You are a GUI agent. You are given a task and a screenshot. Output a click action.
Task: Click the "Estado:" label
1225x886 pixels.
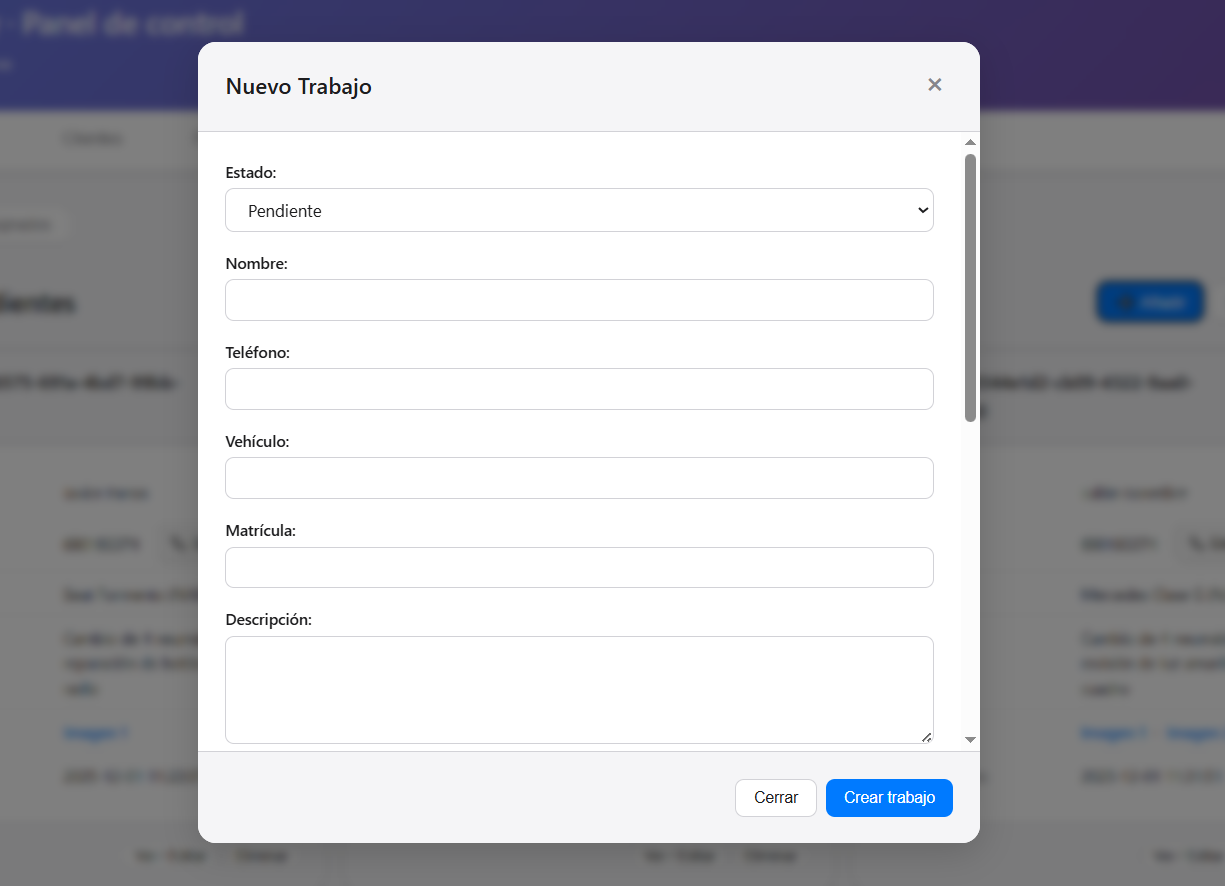[x=251, y=173]
